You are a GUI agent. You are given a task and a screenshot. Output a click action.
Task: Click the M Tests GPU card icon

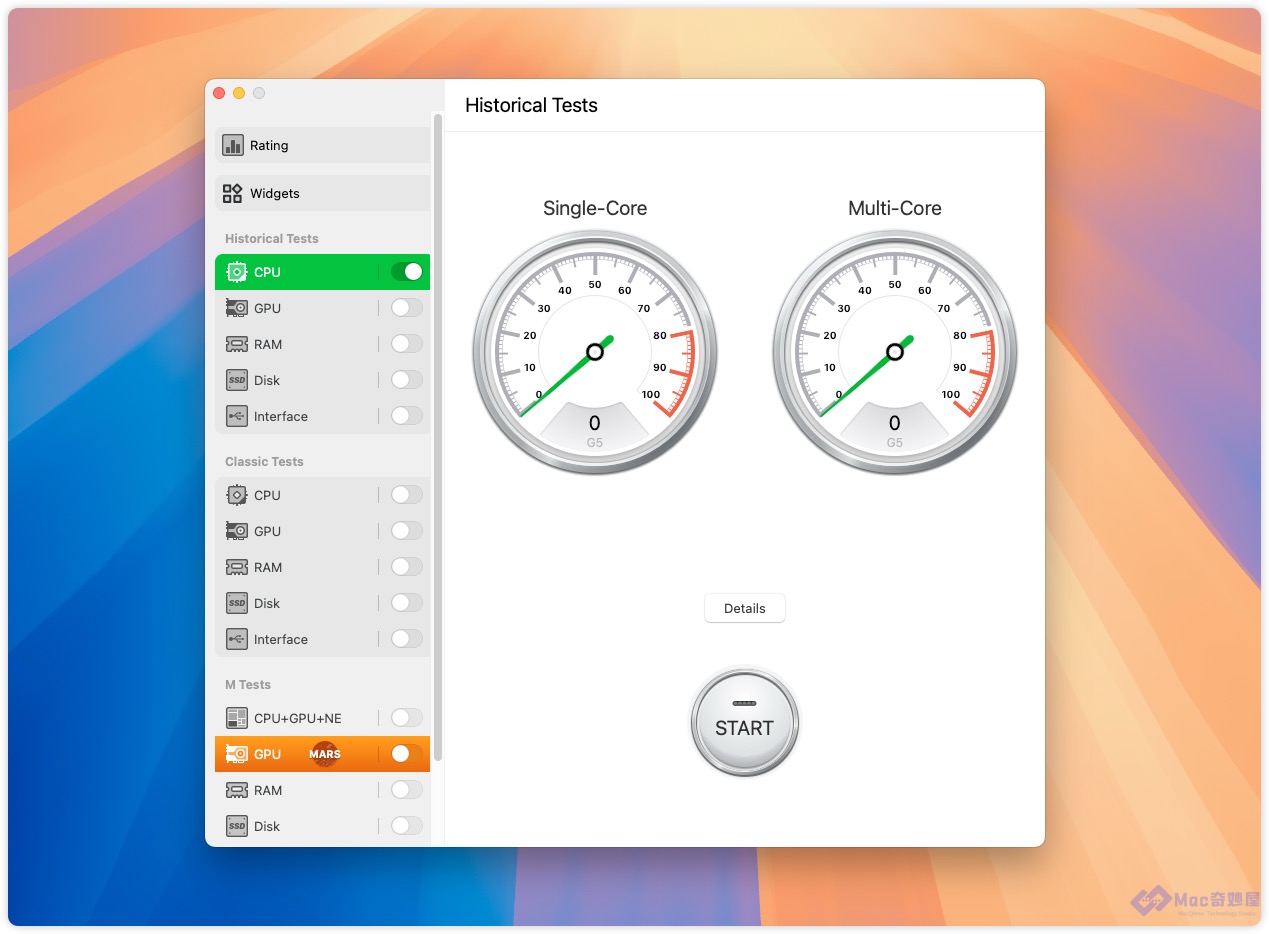coord(237,754)
